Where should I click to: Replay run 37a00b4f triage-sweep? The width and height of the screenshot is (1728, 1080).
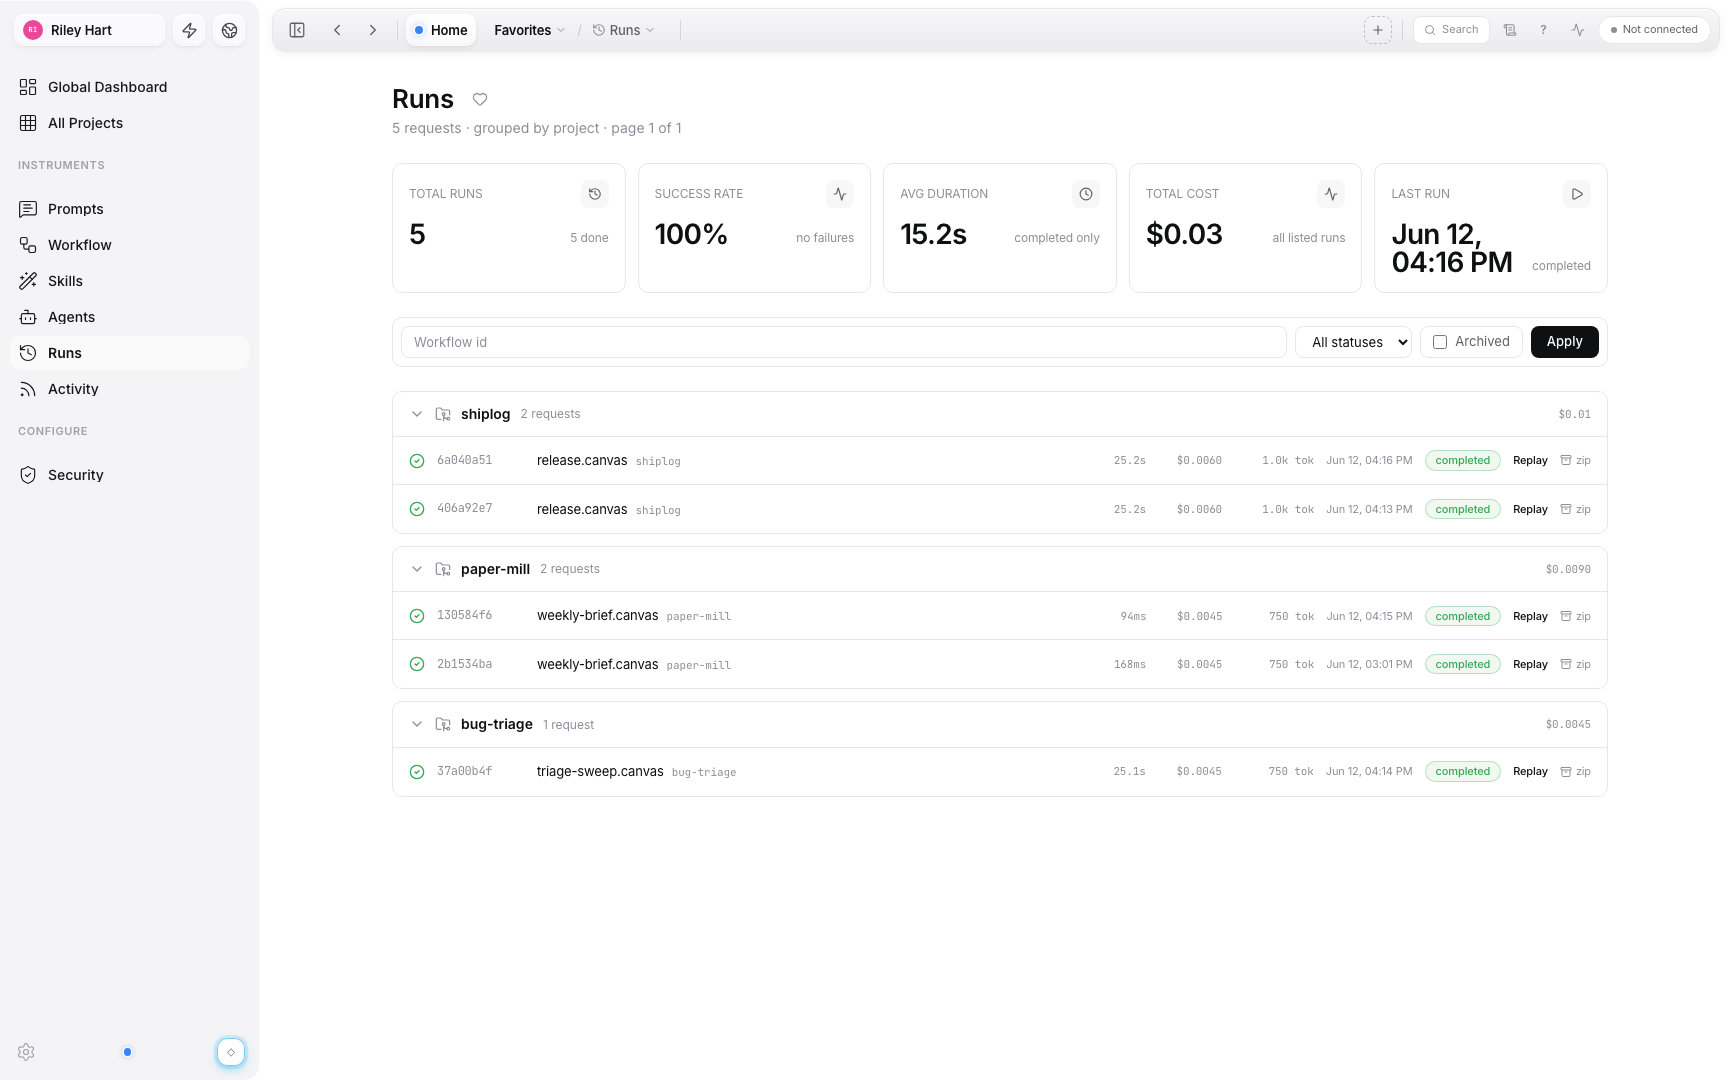click(1530, 772)
